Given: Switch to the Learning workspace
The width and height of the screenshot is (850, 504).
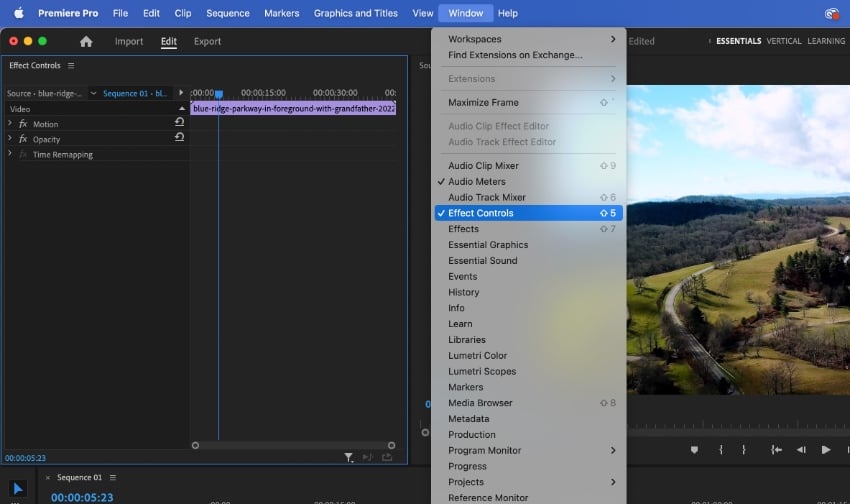Looking at the screenshot, I should (826, 41).
